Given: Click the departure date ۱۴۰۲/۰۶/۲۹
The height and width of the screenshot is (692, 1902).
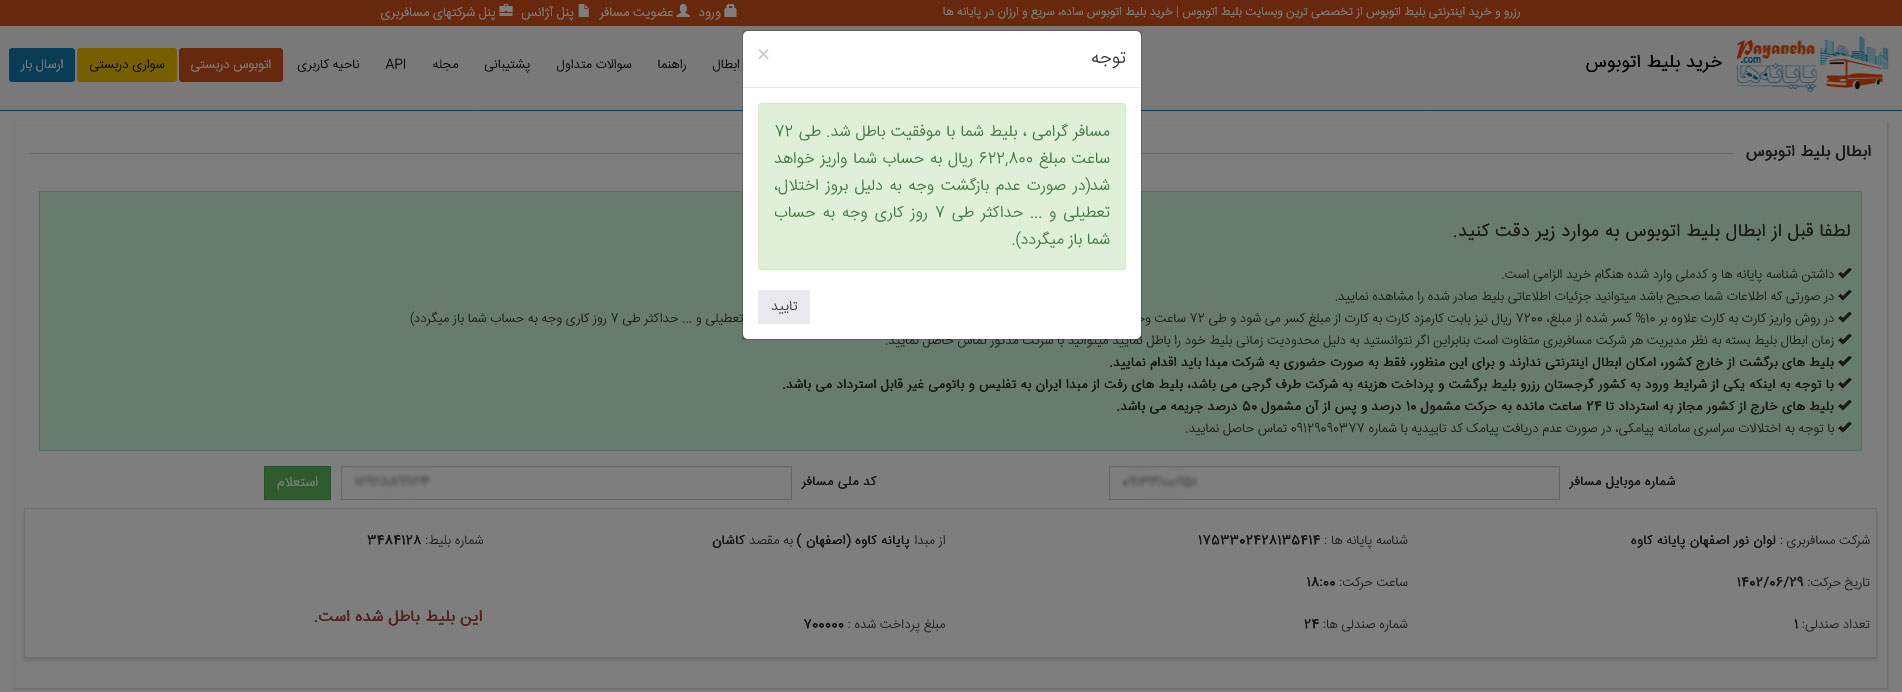Looking at the screenshot, I should [x=1770, y=582].
